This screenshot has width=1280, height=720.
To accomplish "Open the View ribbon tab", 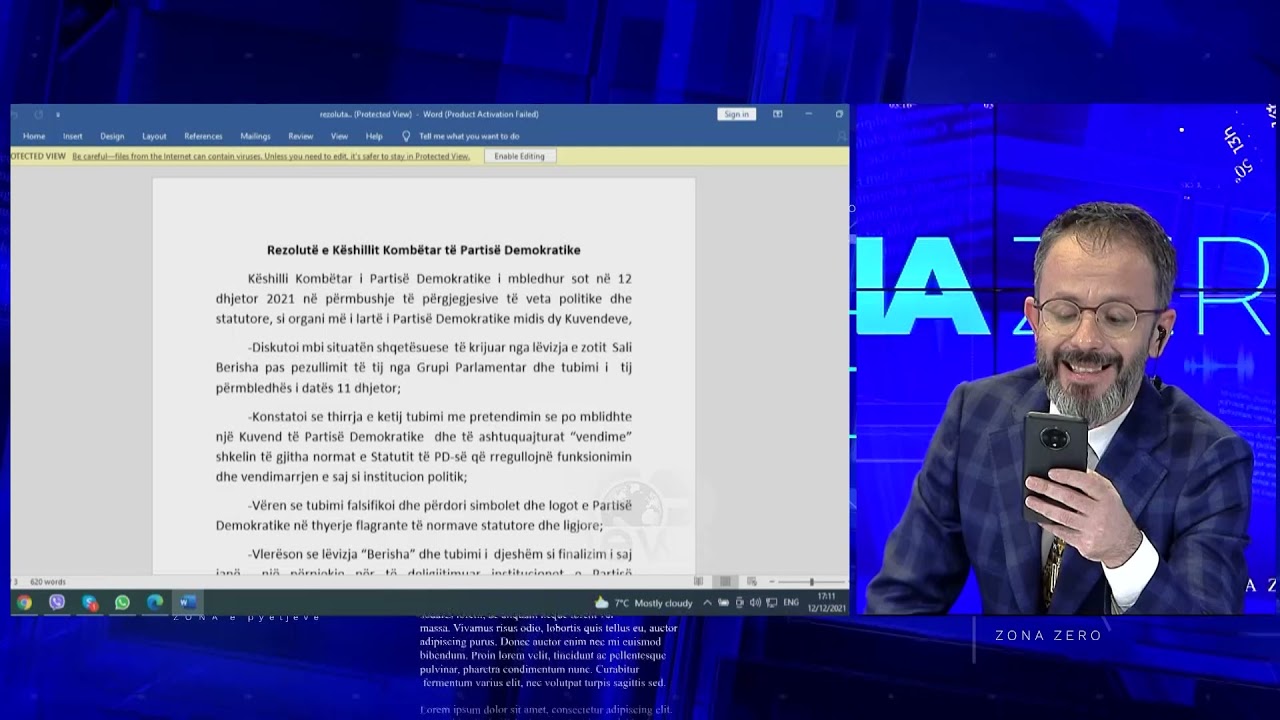I will click(340, 136).
